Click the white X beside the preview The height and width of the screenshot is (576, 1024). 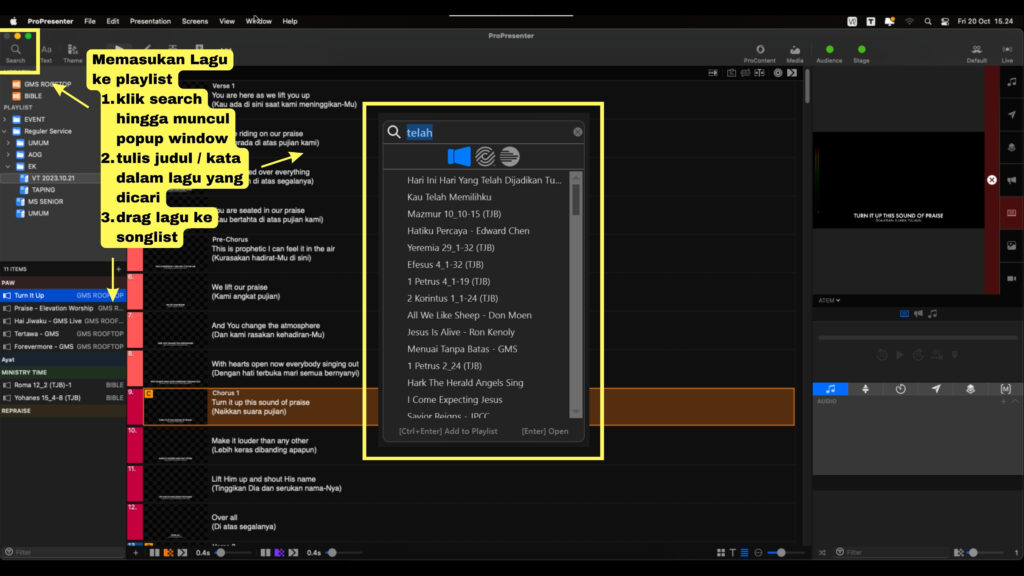[x=991, y=180]
